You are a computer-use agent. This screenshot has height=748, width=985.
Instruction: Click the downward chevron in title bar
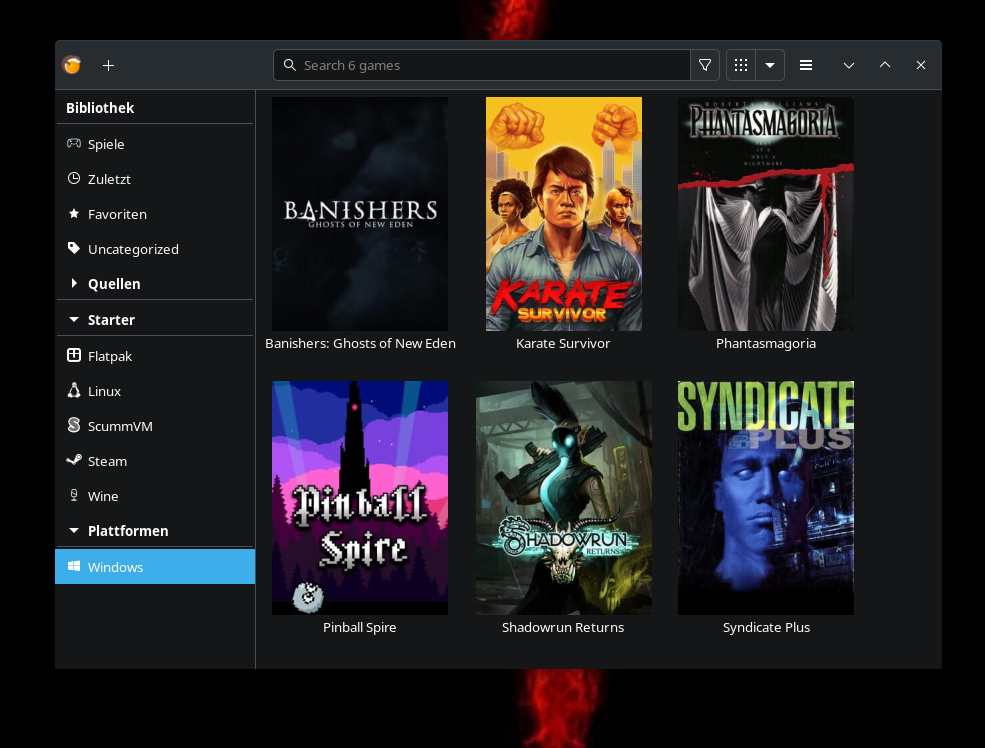point(849,65)
